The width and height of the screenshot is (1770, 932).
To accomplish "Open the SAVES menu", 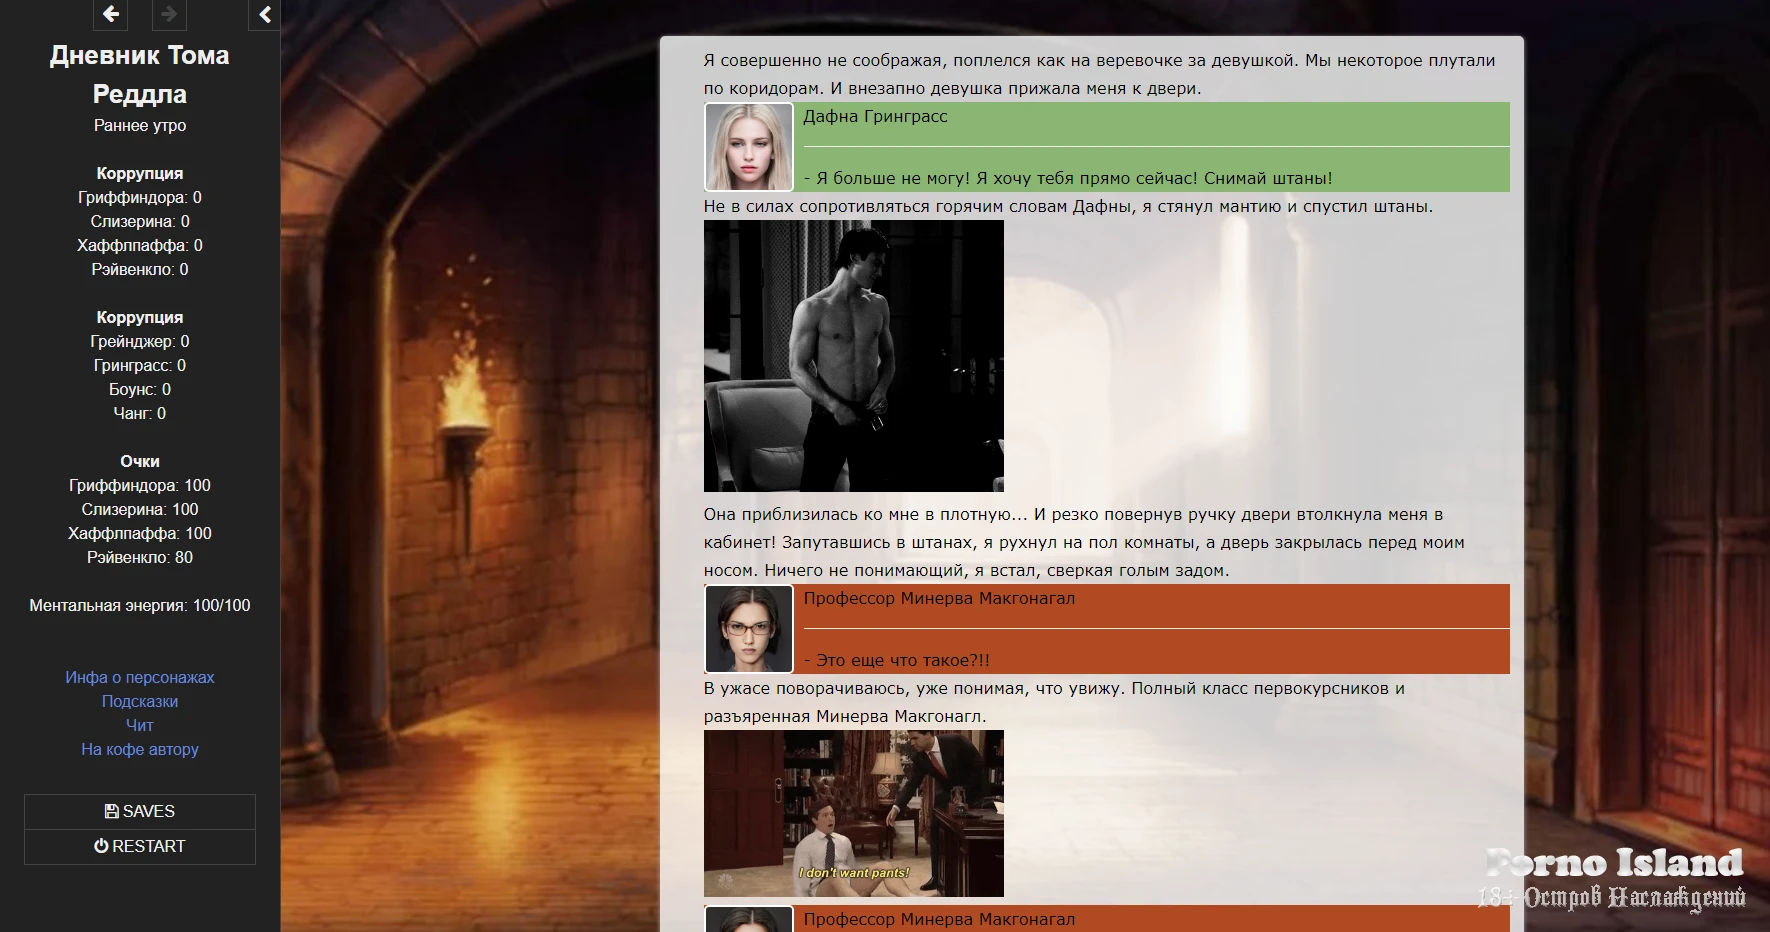I will pyautogui.click(x=140, y=811).
